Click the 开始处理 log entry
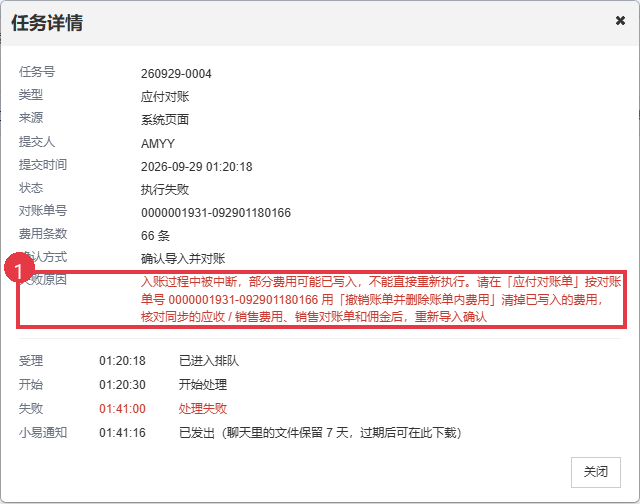The width and height of the screenshot is (640, 504). click(203, 384)
